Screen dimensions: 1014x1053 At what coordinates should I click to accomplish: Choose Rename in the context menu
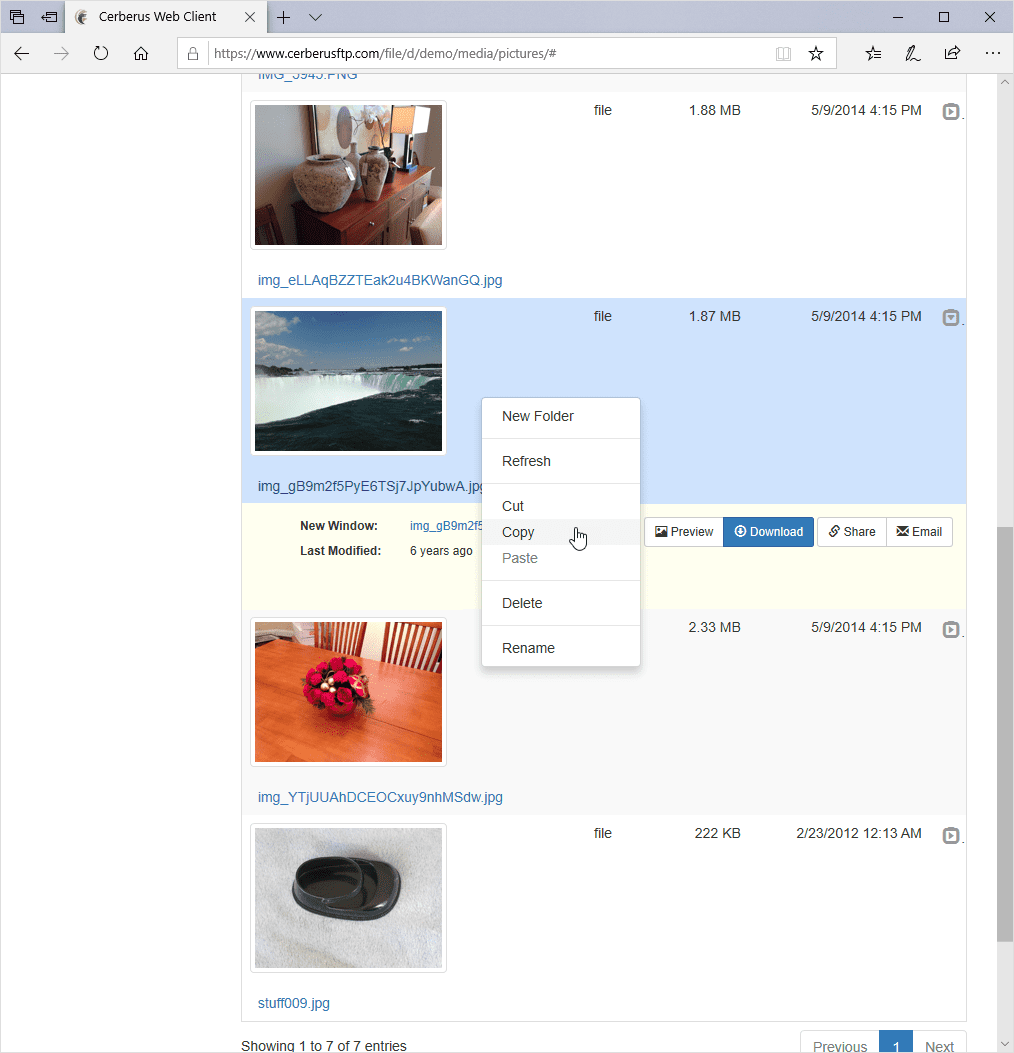coord(528,648)
